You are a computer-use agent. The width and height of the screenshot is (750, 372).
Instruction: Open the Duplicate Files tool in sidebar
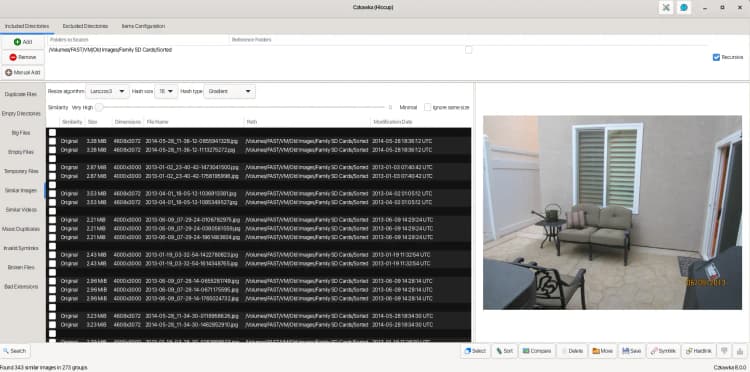point(21,94)
